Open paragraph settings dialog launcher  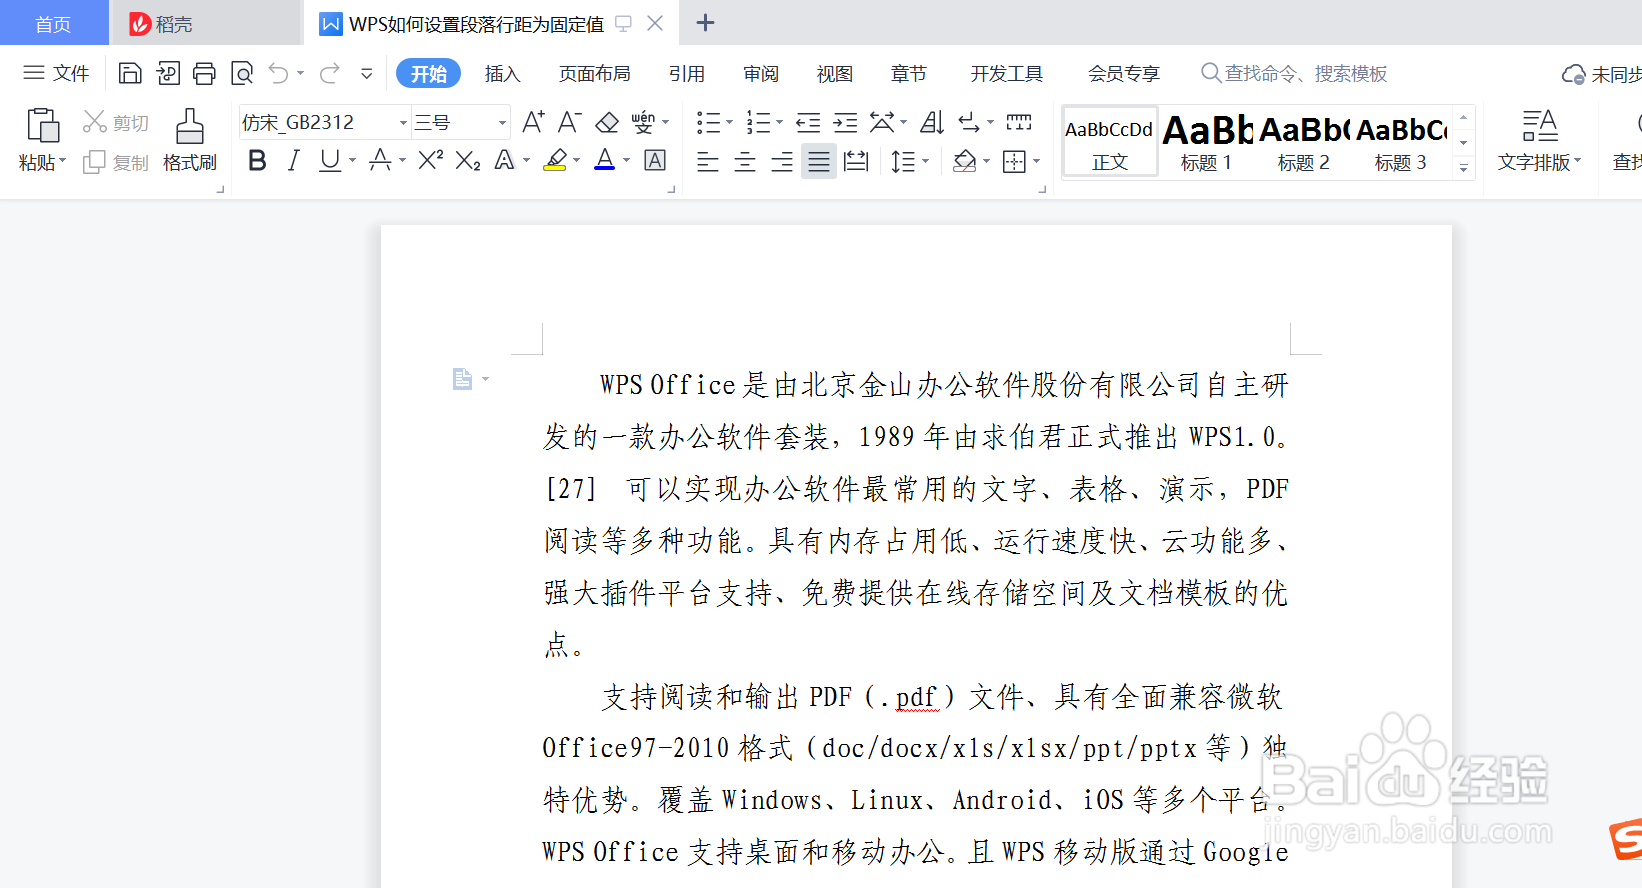coord(1042,189)
